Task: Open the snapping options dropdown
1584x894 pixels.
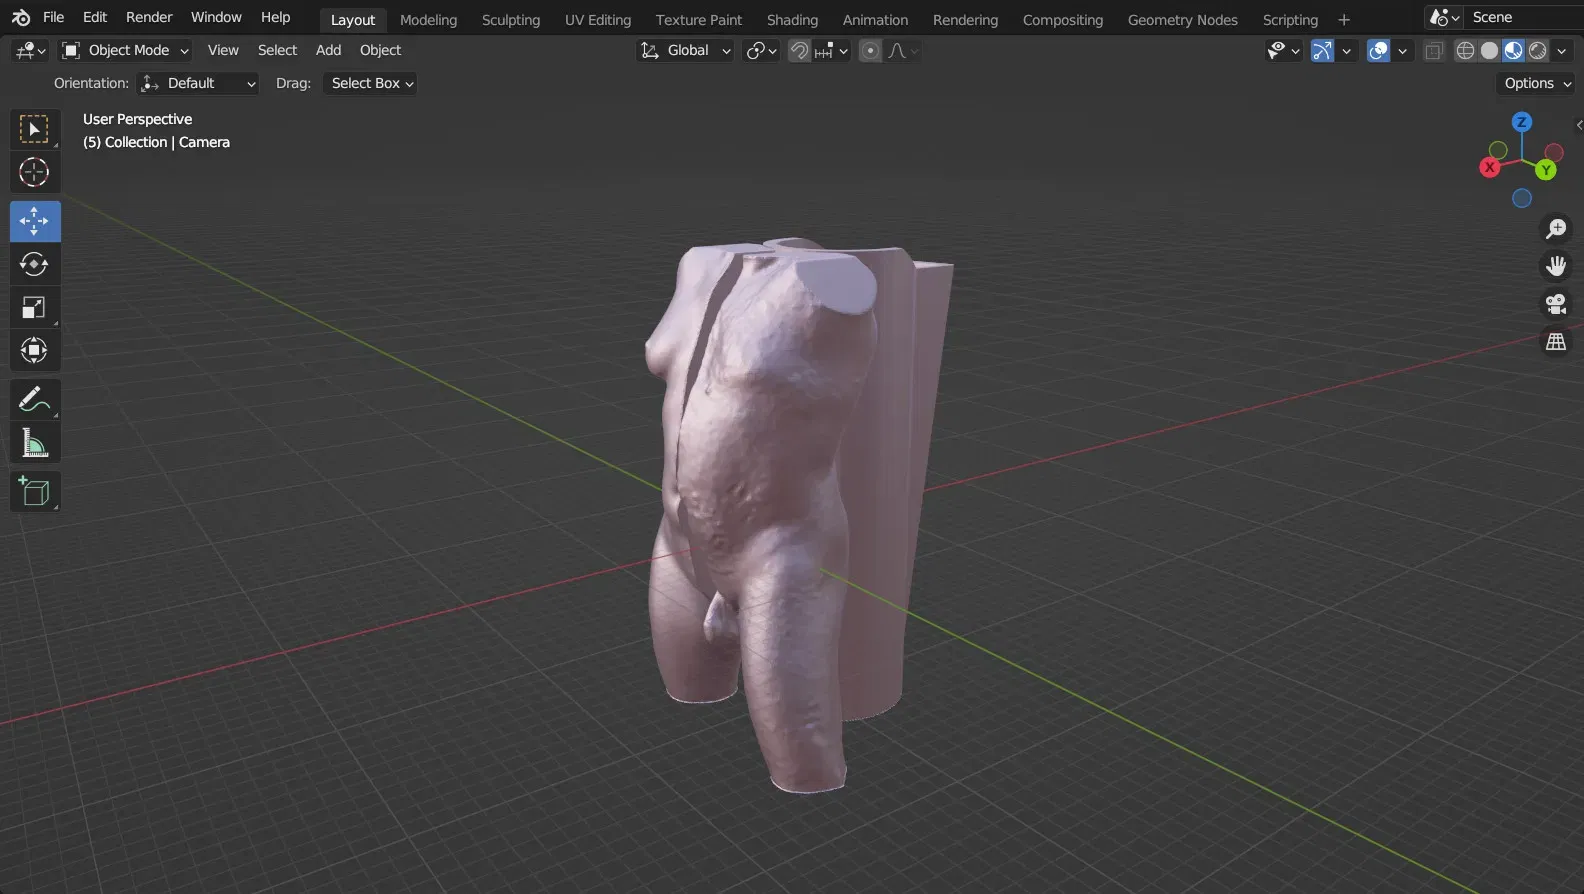Action: [x=831, y=51]
